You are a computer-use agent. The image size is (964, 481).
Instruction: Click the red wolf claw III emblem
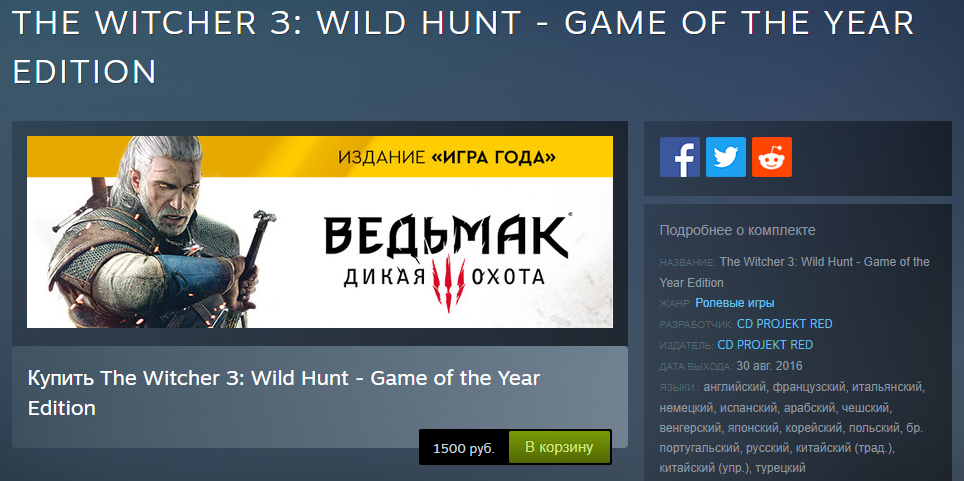coord(448,282)
